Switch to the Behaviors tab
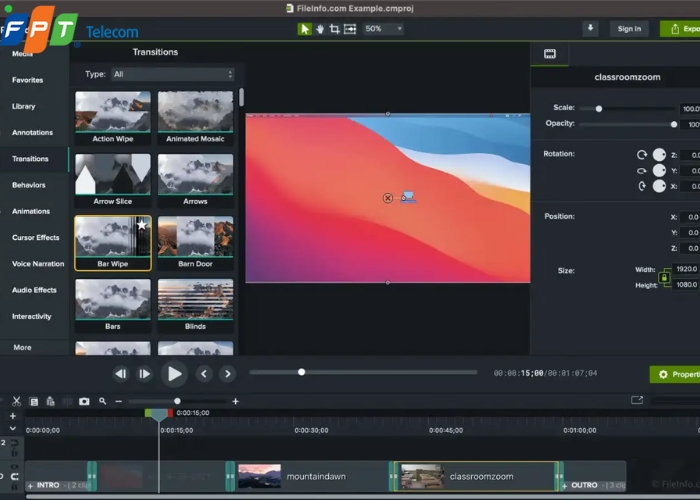Viewport: 700px width, 500px height. click(29, 185)
